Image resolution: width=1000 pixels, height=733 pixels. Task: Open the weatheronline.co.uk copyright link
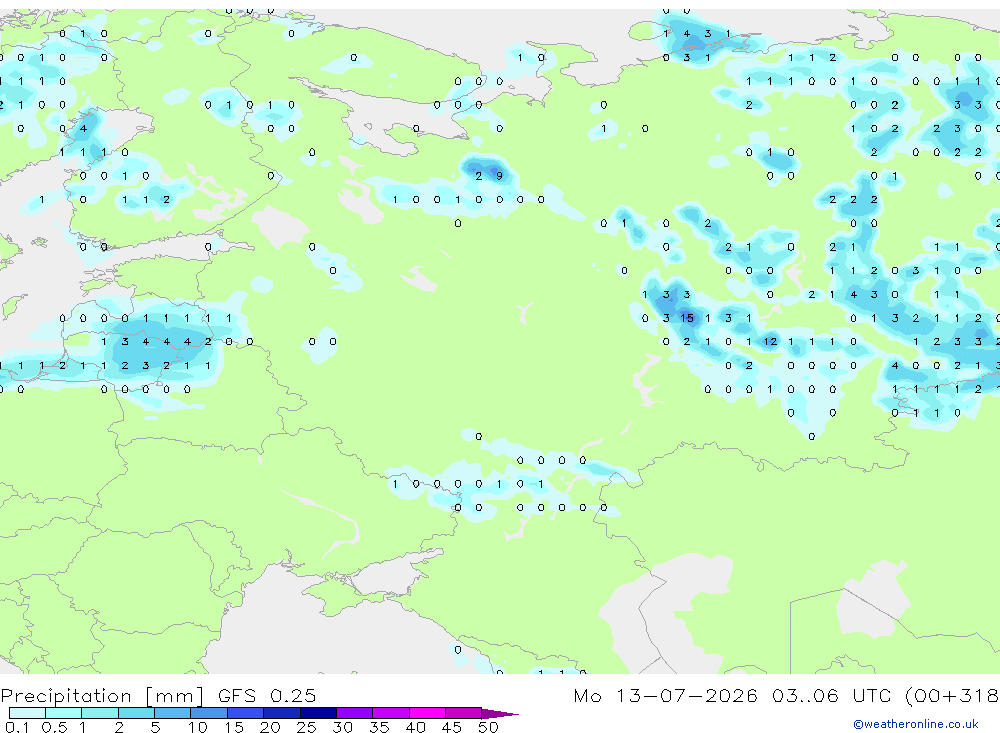(x=916, y=724)
